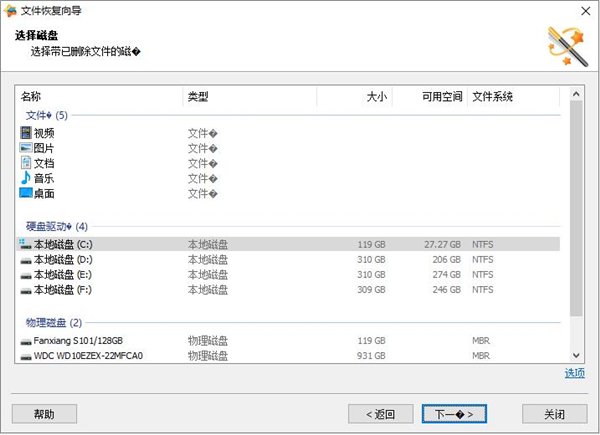This screenshot has height=435, width=600.
Task: Open the 选项 options link
Action: [574, 374]
